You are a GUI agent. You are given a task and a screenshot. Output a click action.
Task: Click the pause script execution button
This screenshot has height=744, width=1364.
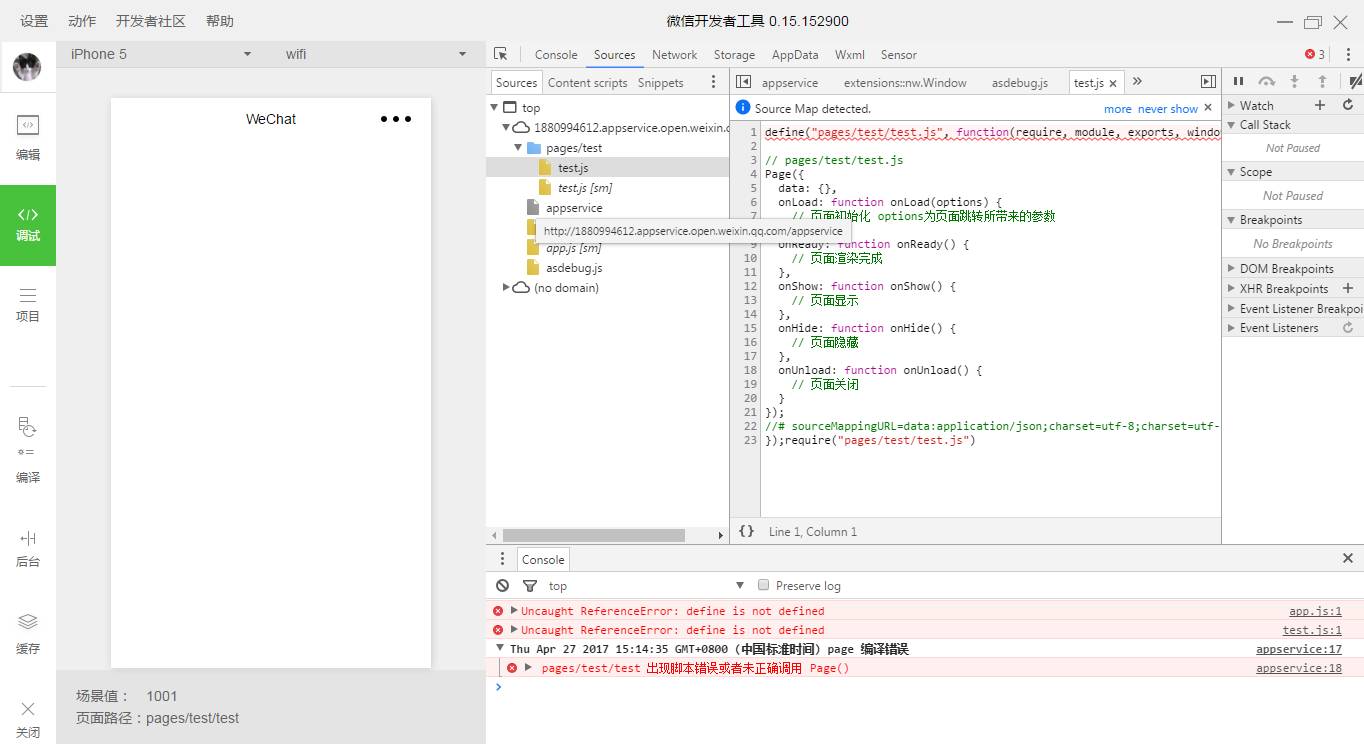1238,82
